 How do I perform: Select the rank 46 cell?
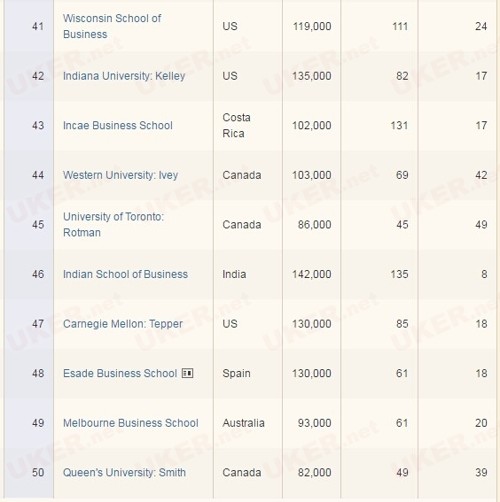[29, 274]
